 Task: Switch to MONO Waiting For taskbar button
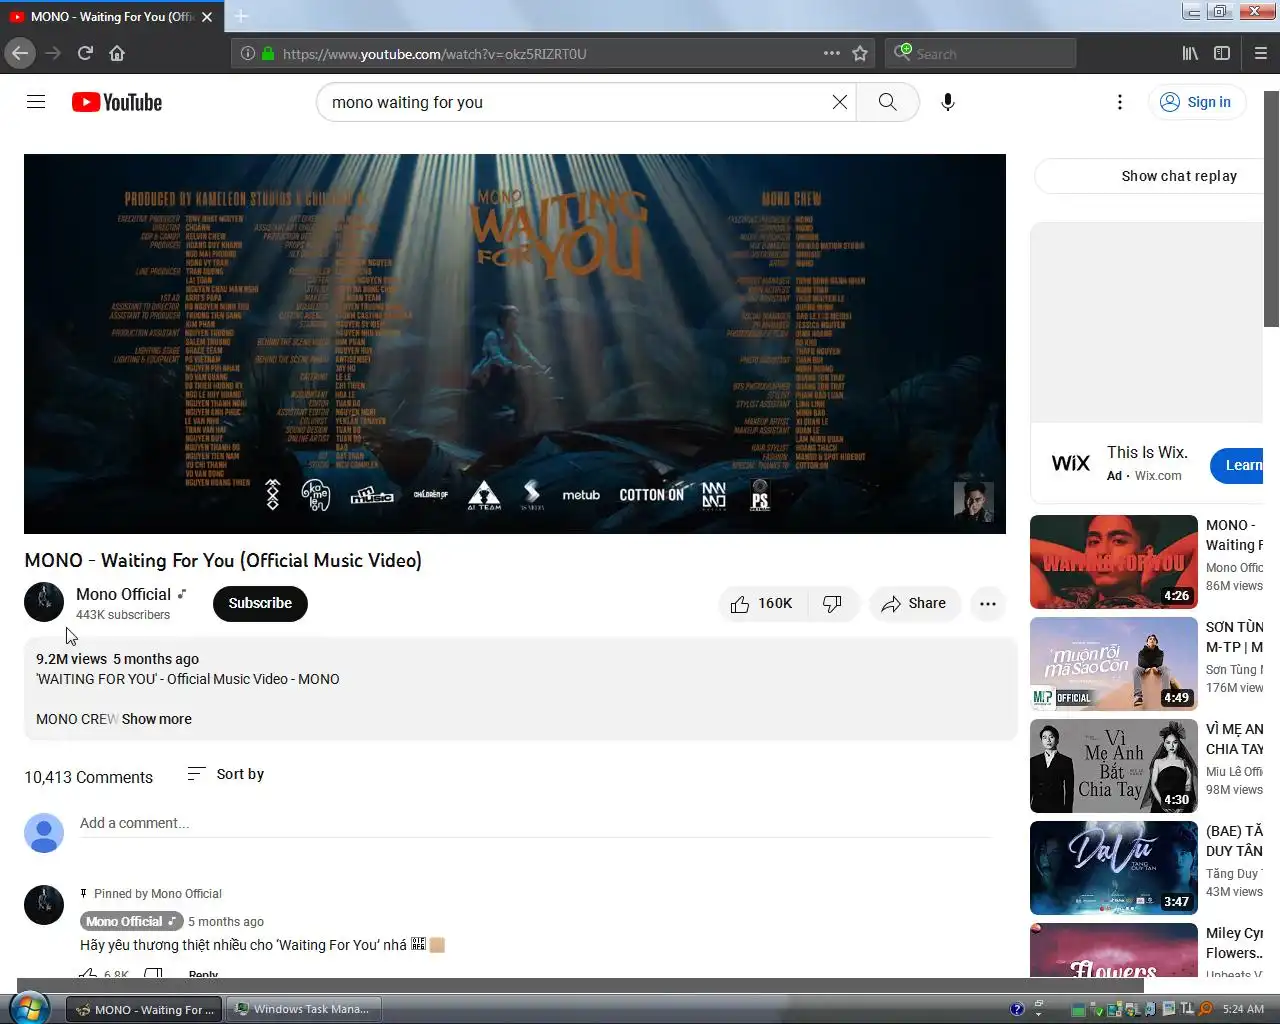[145, 1009]
